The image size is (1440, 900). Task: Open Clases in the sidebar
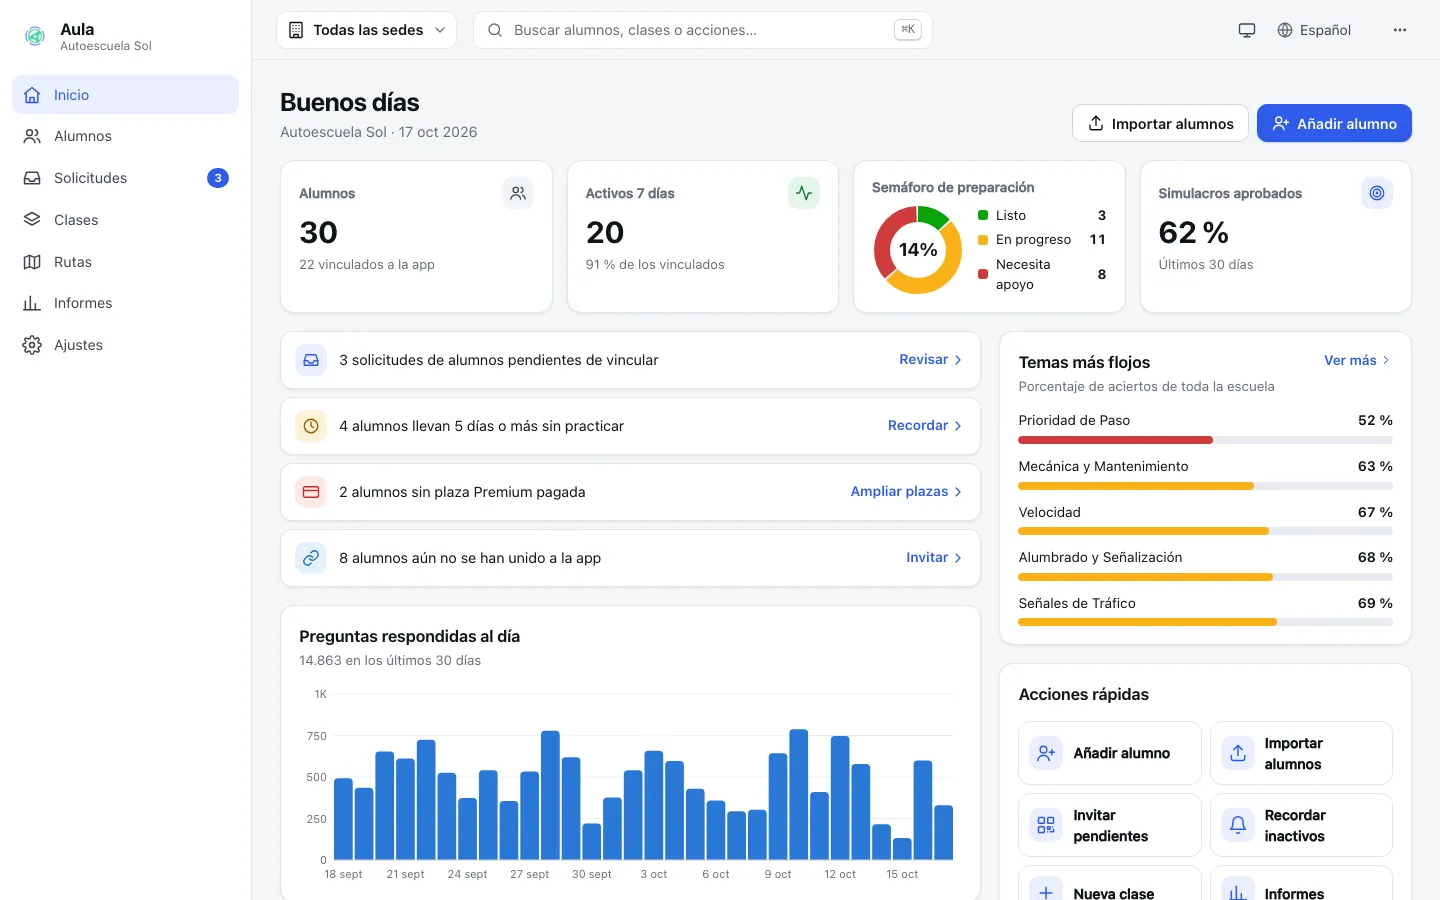coord(125,220)
